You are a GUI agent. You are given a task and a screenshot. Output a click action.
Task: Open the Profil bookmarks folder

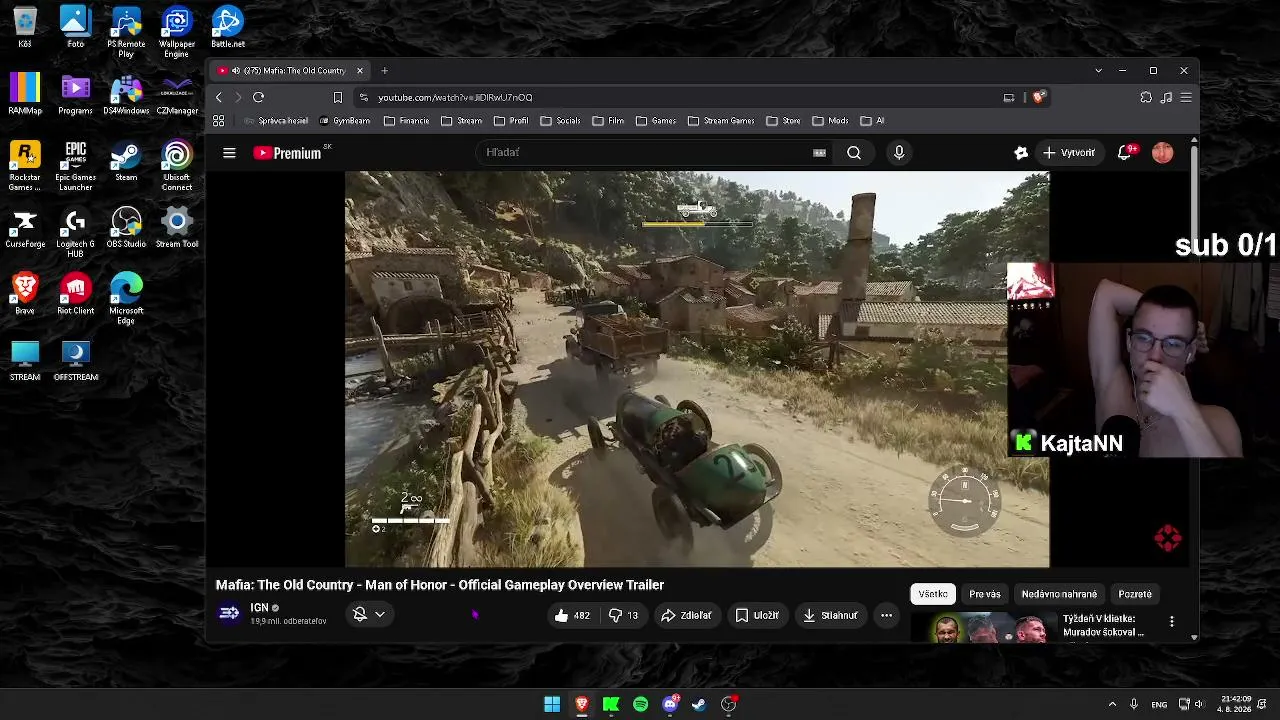click(x=511, y=121)
